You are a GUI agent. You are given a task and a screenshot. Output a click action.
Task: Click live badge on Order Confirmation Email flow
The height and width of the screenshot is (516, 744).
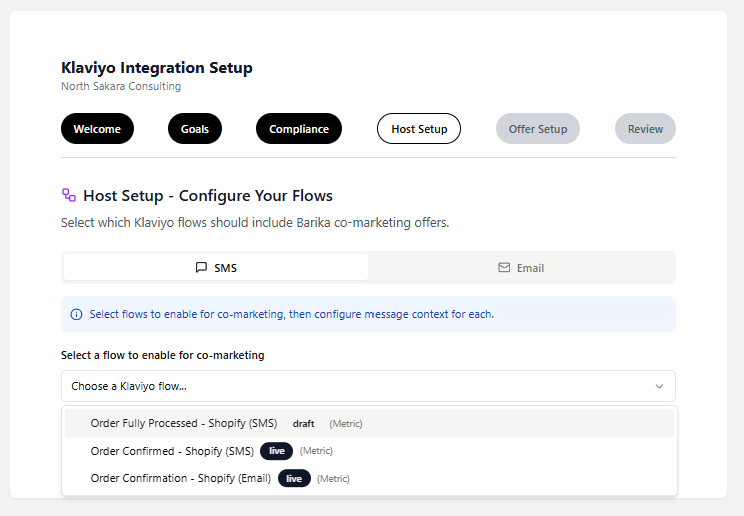[x=294, y=478]
